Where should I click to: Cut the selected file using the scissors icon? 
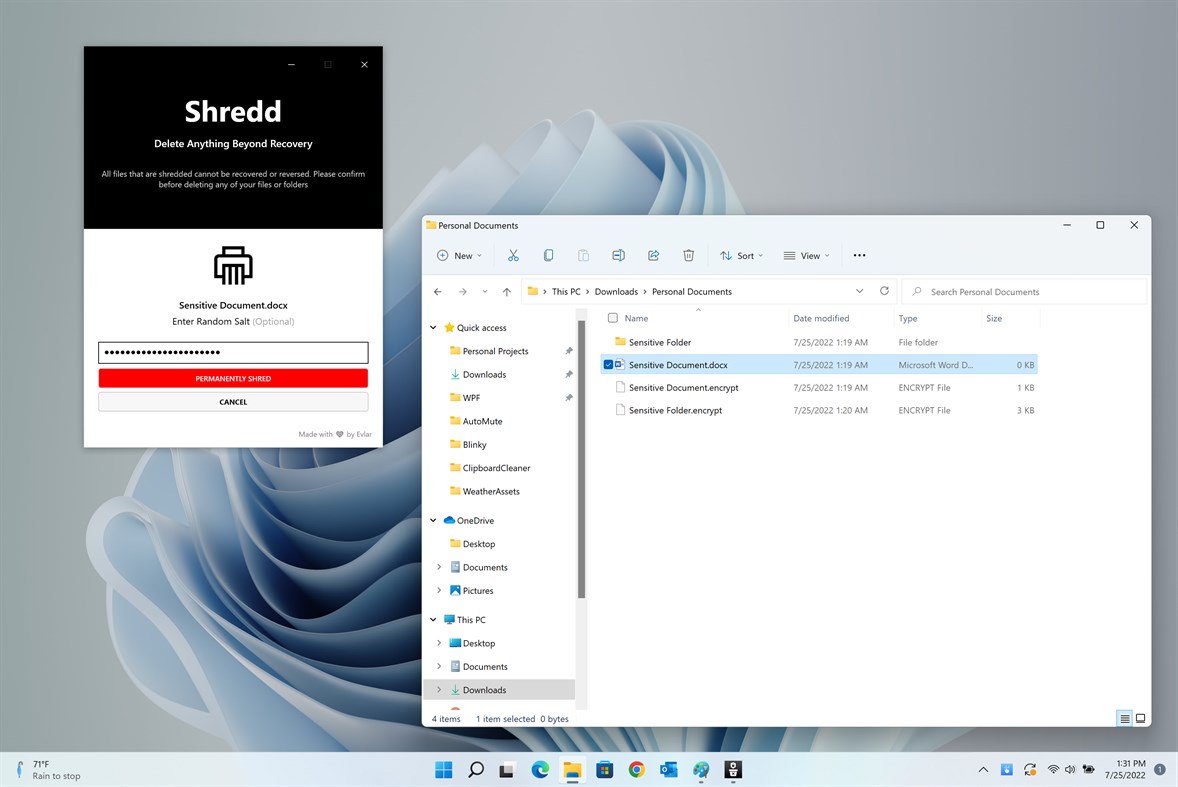(x=513, y=255)
